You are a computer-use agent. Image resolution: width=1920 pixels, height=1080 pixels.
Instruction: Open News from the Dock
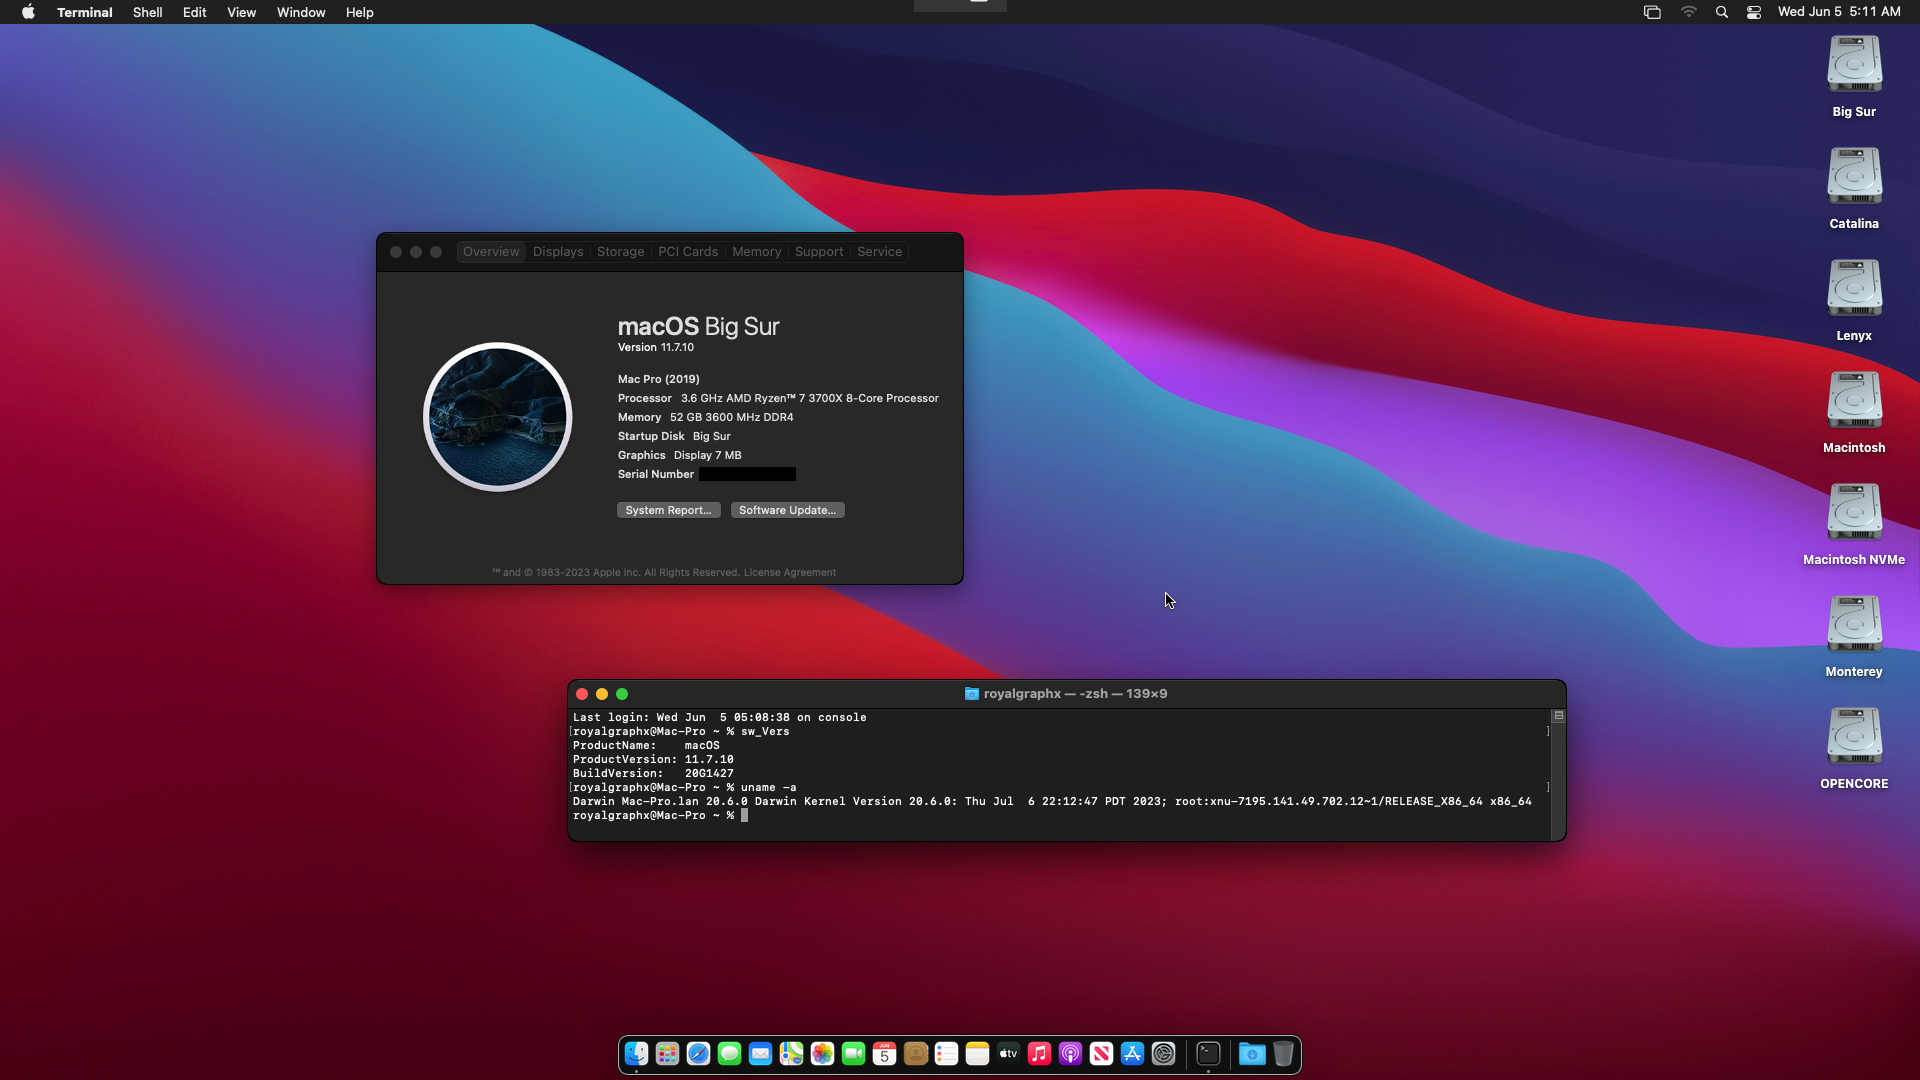(1101, 1054)
